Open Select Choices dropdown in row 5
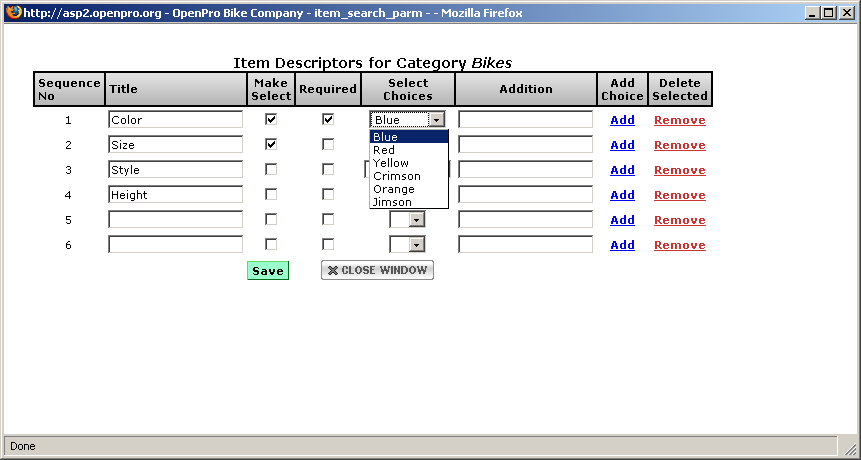 click(417, 220)
